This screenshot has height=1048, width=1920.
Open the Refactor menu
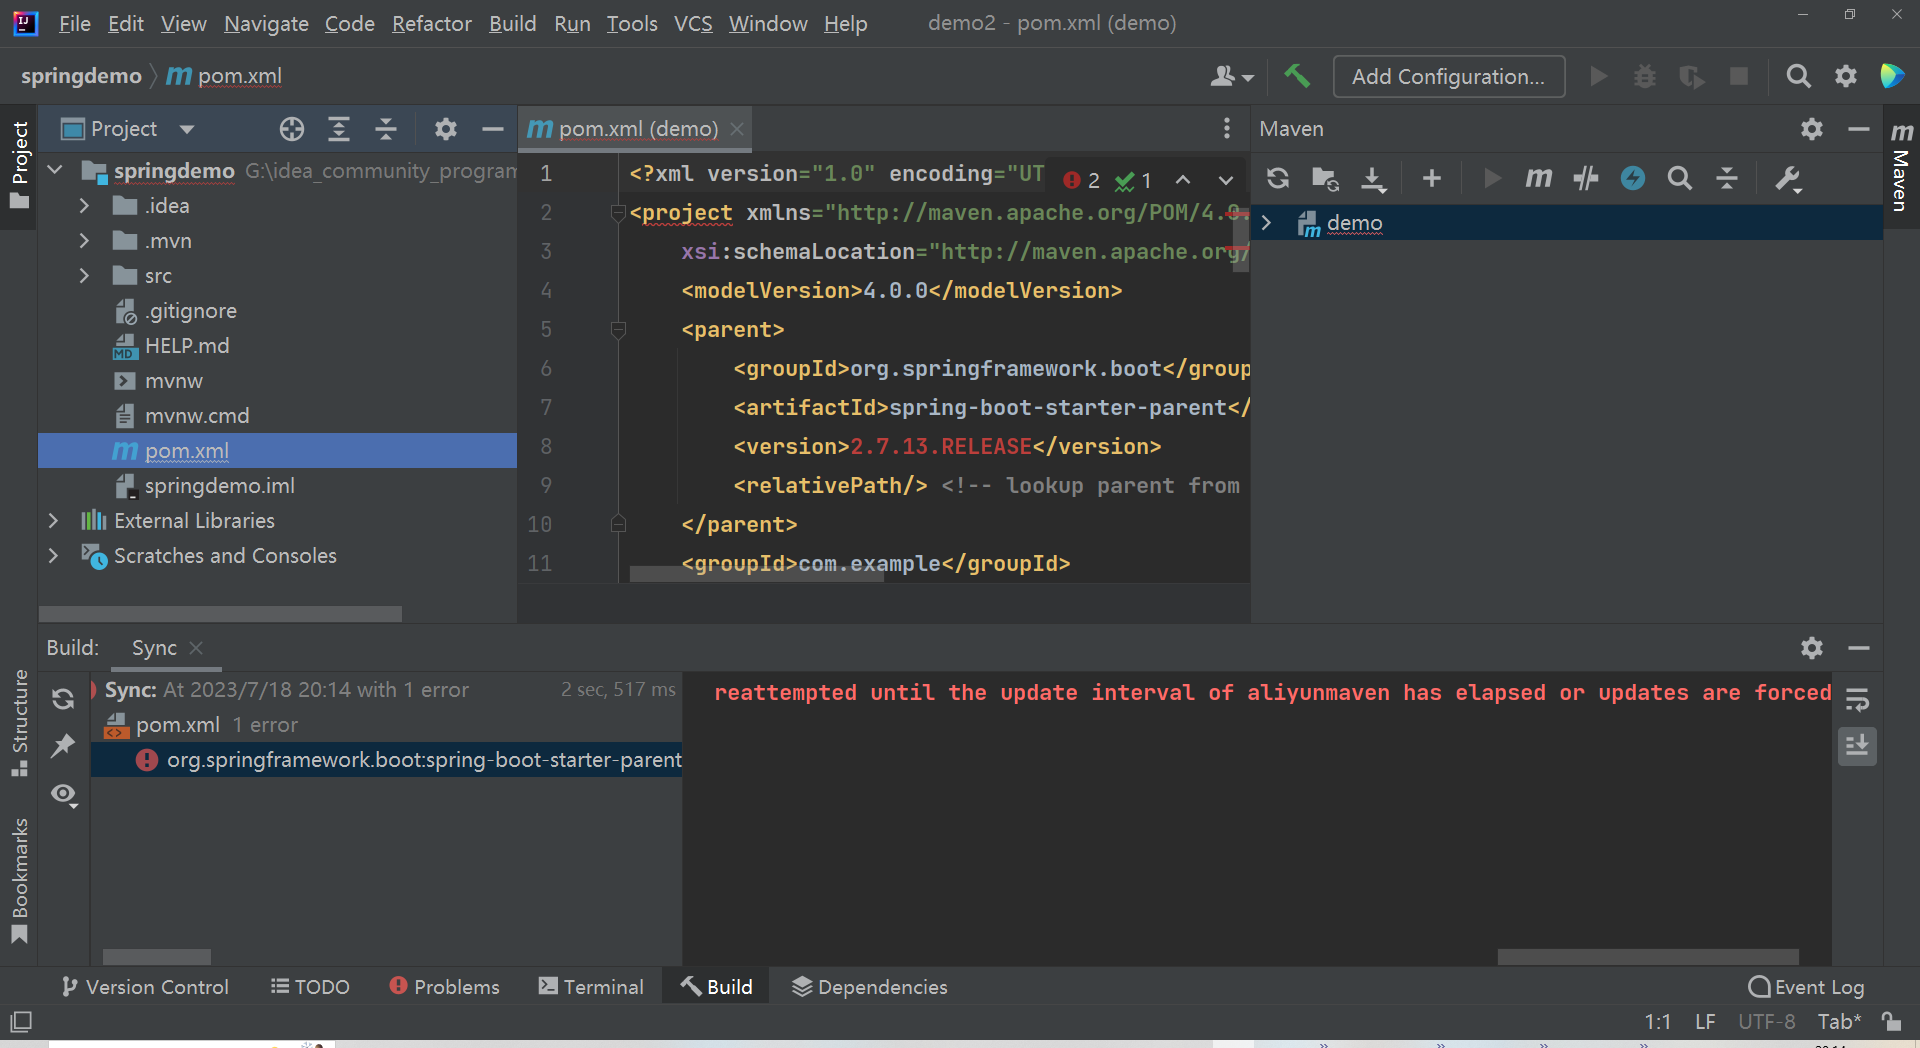click(431, 23)
